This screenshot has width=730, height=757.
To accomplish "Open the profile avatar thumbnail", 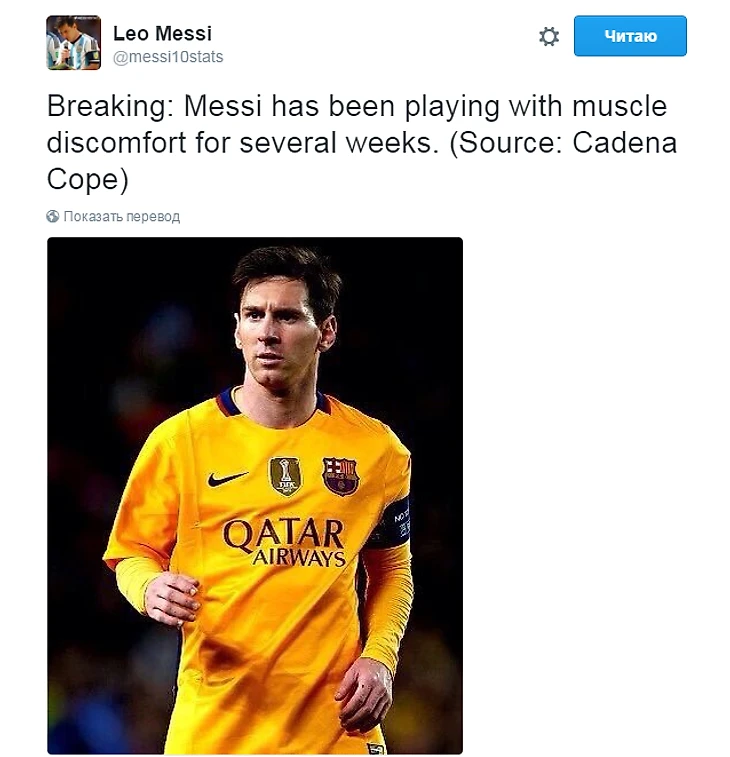I will click(73, 42).
